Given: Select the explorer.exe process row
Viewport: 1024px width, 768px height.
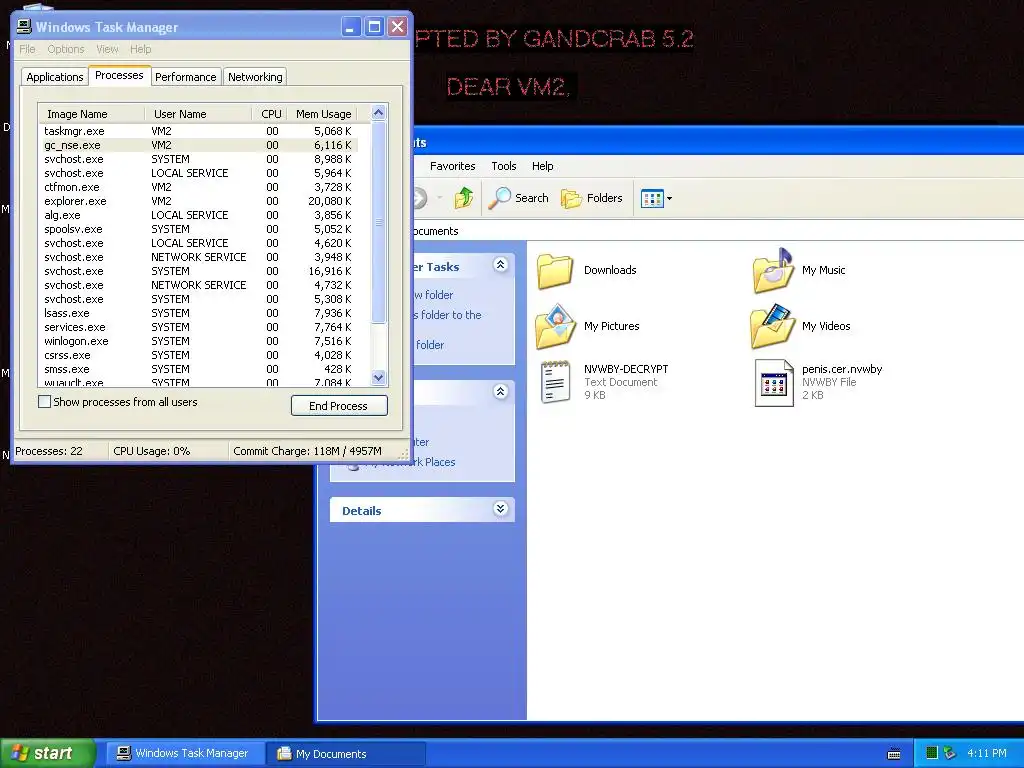Looking at the screenshot, I should coord(199,201).
